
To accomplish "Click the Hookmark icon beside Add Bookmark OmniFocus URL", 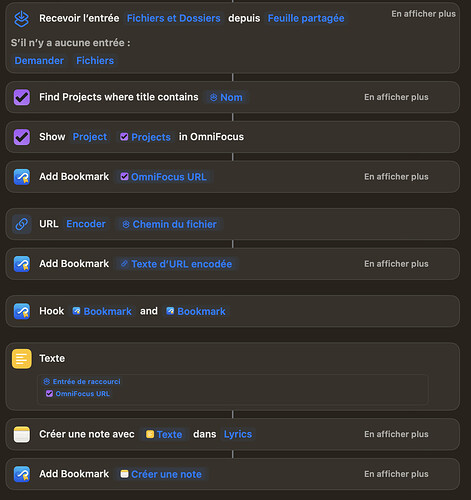I will point(22,177).
